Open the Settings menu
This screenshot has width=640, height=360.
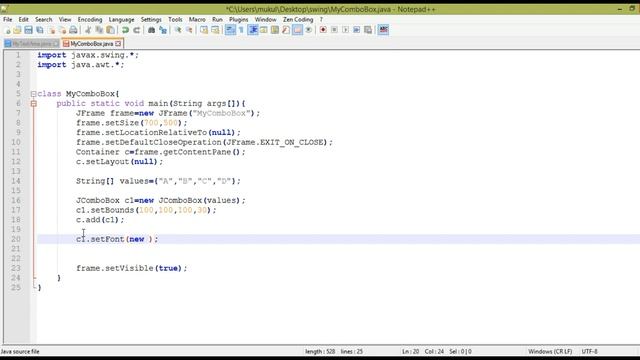pyautogui.click(x=151, y=19)
